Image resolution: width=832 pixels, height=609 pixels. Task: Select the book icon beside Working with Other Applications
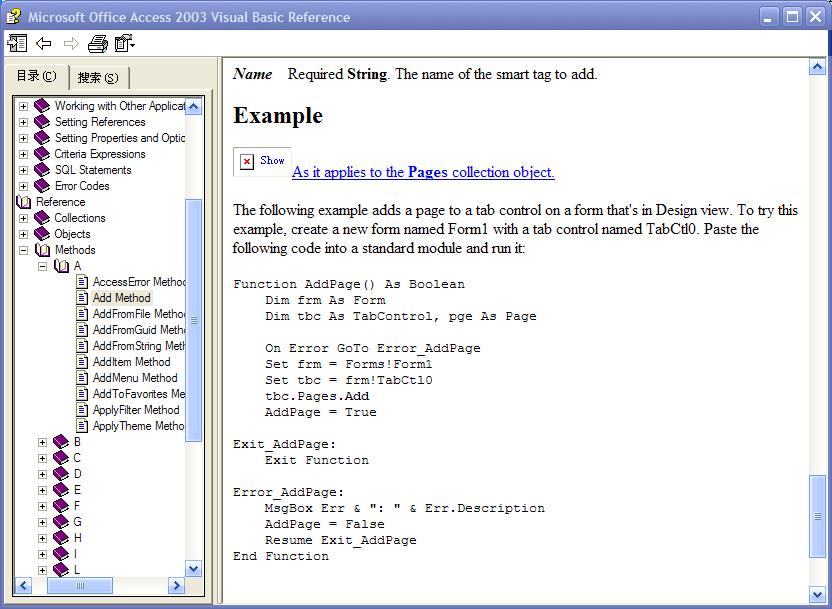[x=42, y=106]
